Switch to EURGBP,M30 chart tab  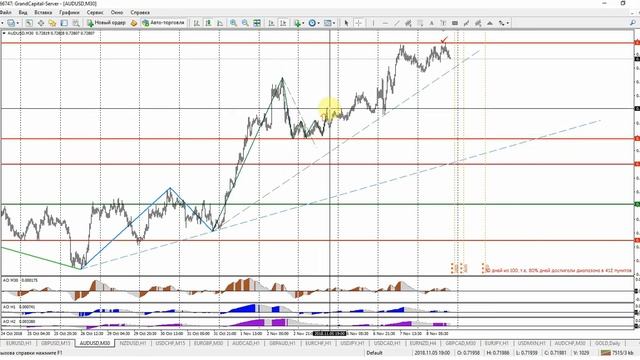(208, 343)
